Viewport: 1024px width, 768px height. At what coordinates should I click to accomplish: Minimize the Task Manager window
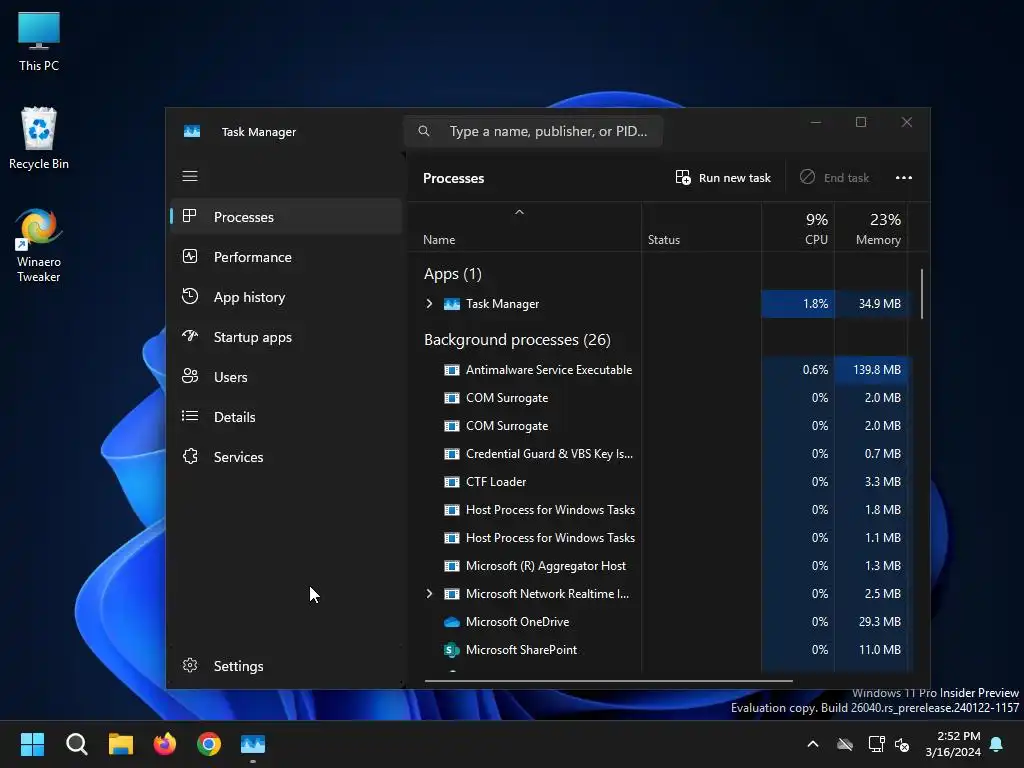coord(816,122)
